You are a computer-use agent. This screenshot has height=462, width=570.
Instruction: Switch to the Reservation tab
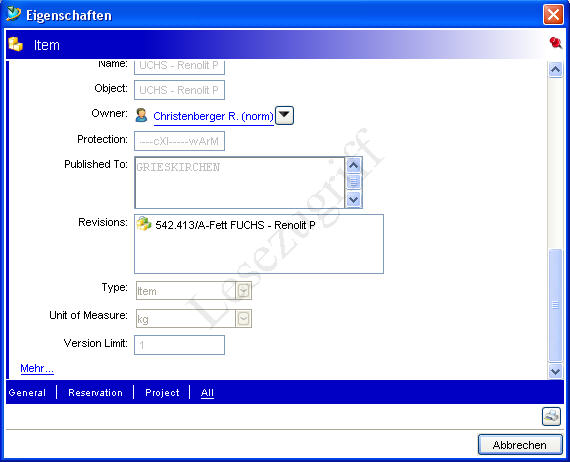[95, 393]
